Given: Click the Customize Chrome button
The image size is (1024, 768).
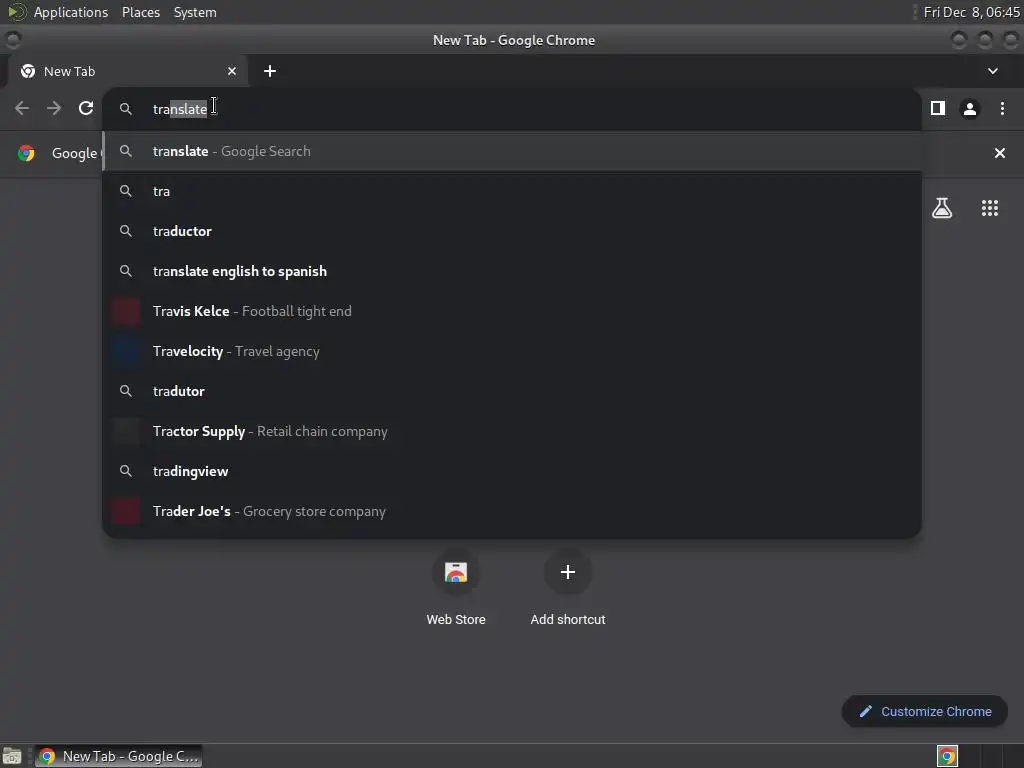Looking at the screenshot, I should pos(925,711).
